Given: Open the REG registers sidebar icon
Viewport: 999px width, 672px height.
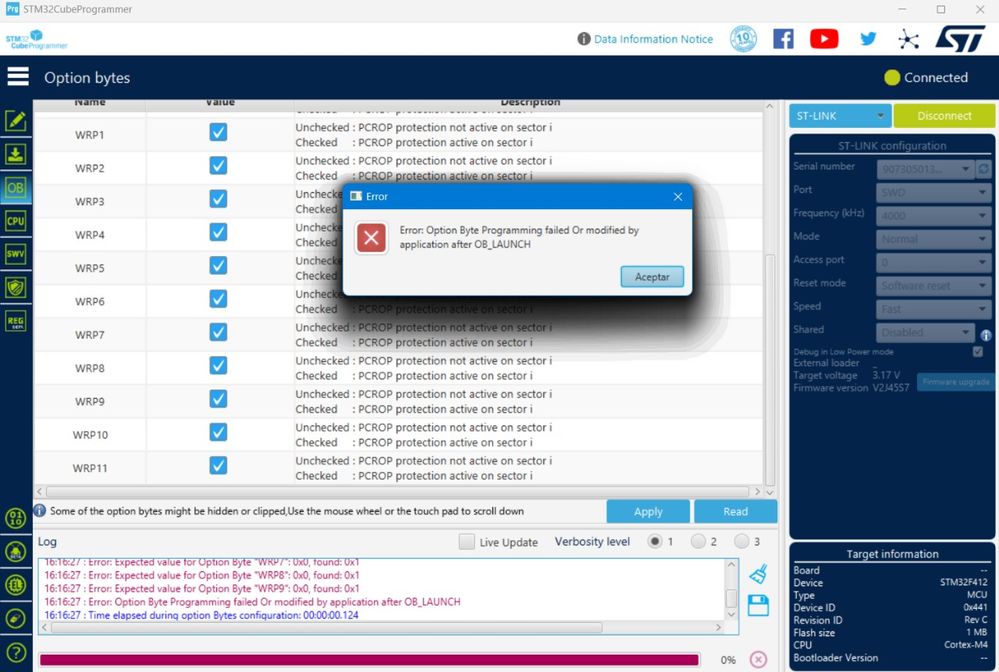Looking at the screenshot, I should pyautogui.click(x=16, y=321).
